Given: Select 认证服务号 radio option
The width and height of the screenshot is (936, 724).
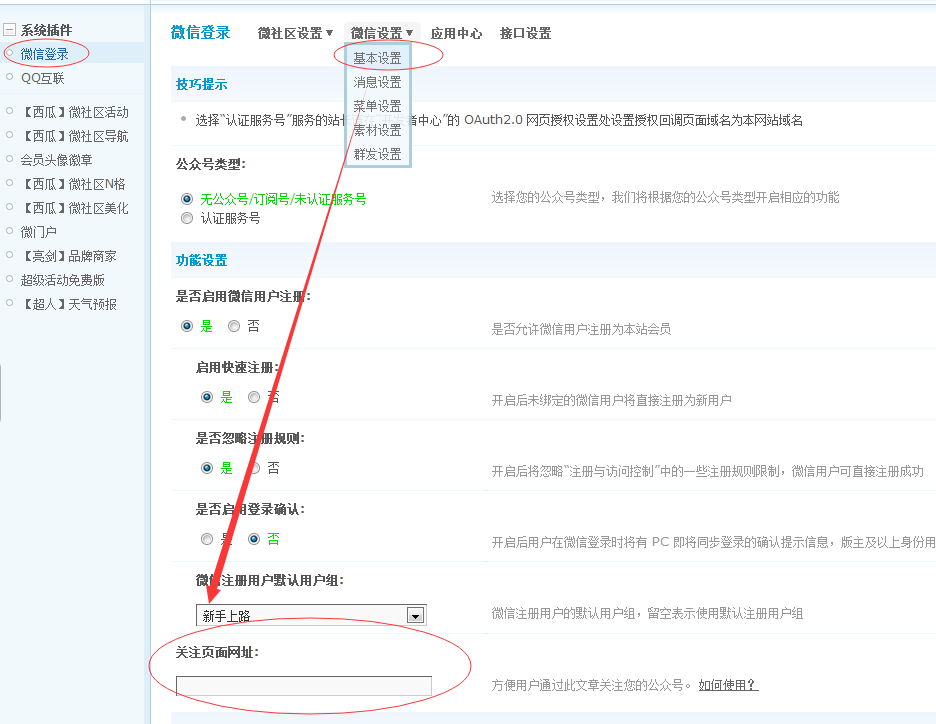Looking at the screenshot, I should coord(187,218).
